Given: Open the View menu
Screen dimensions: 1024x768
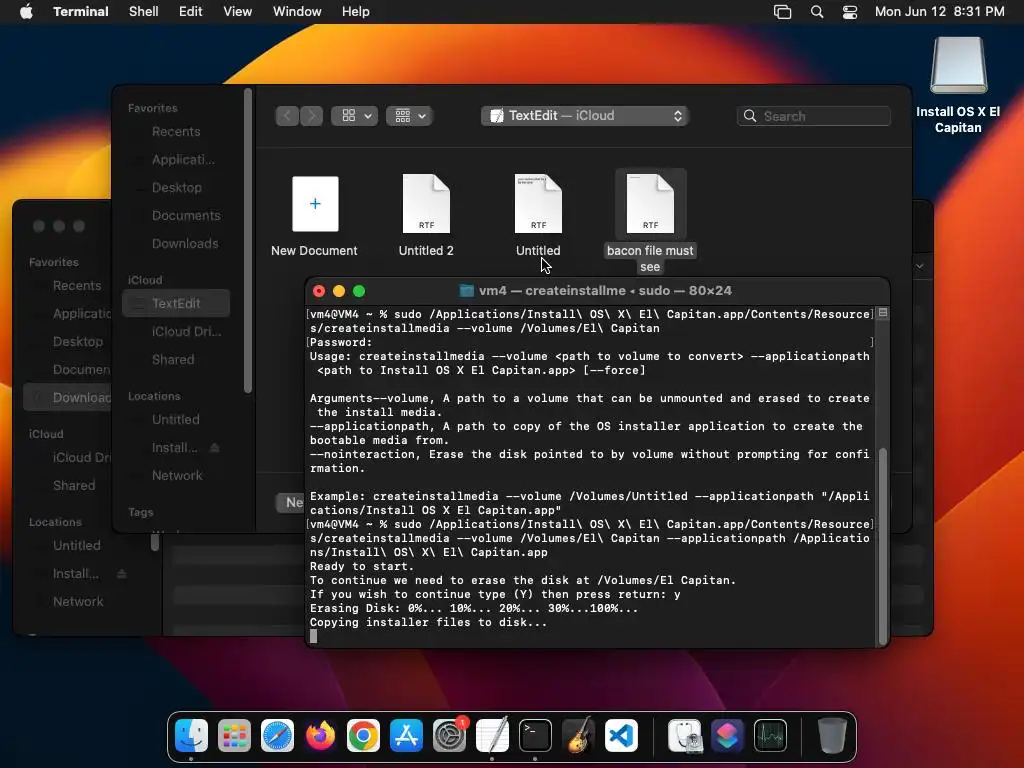Looking at the screenshot, I should click(238, 12).
